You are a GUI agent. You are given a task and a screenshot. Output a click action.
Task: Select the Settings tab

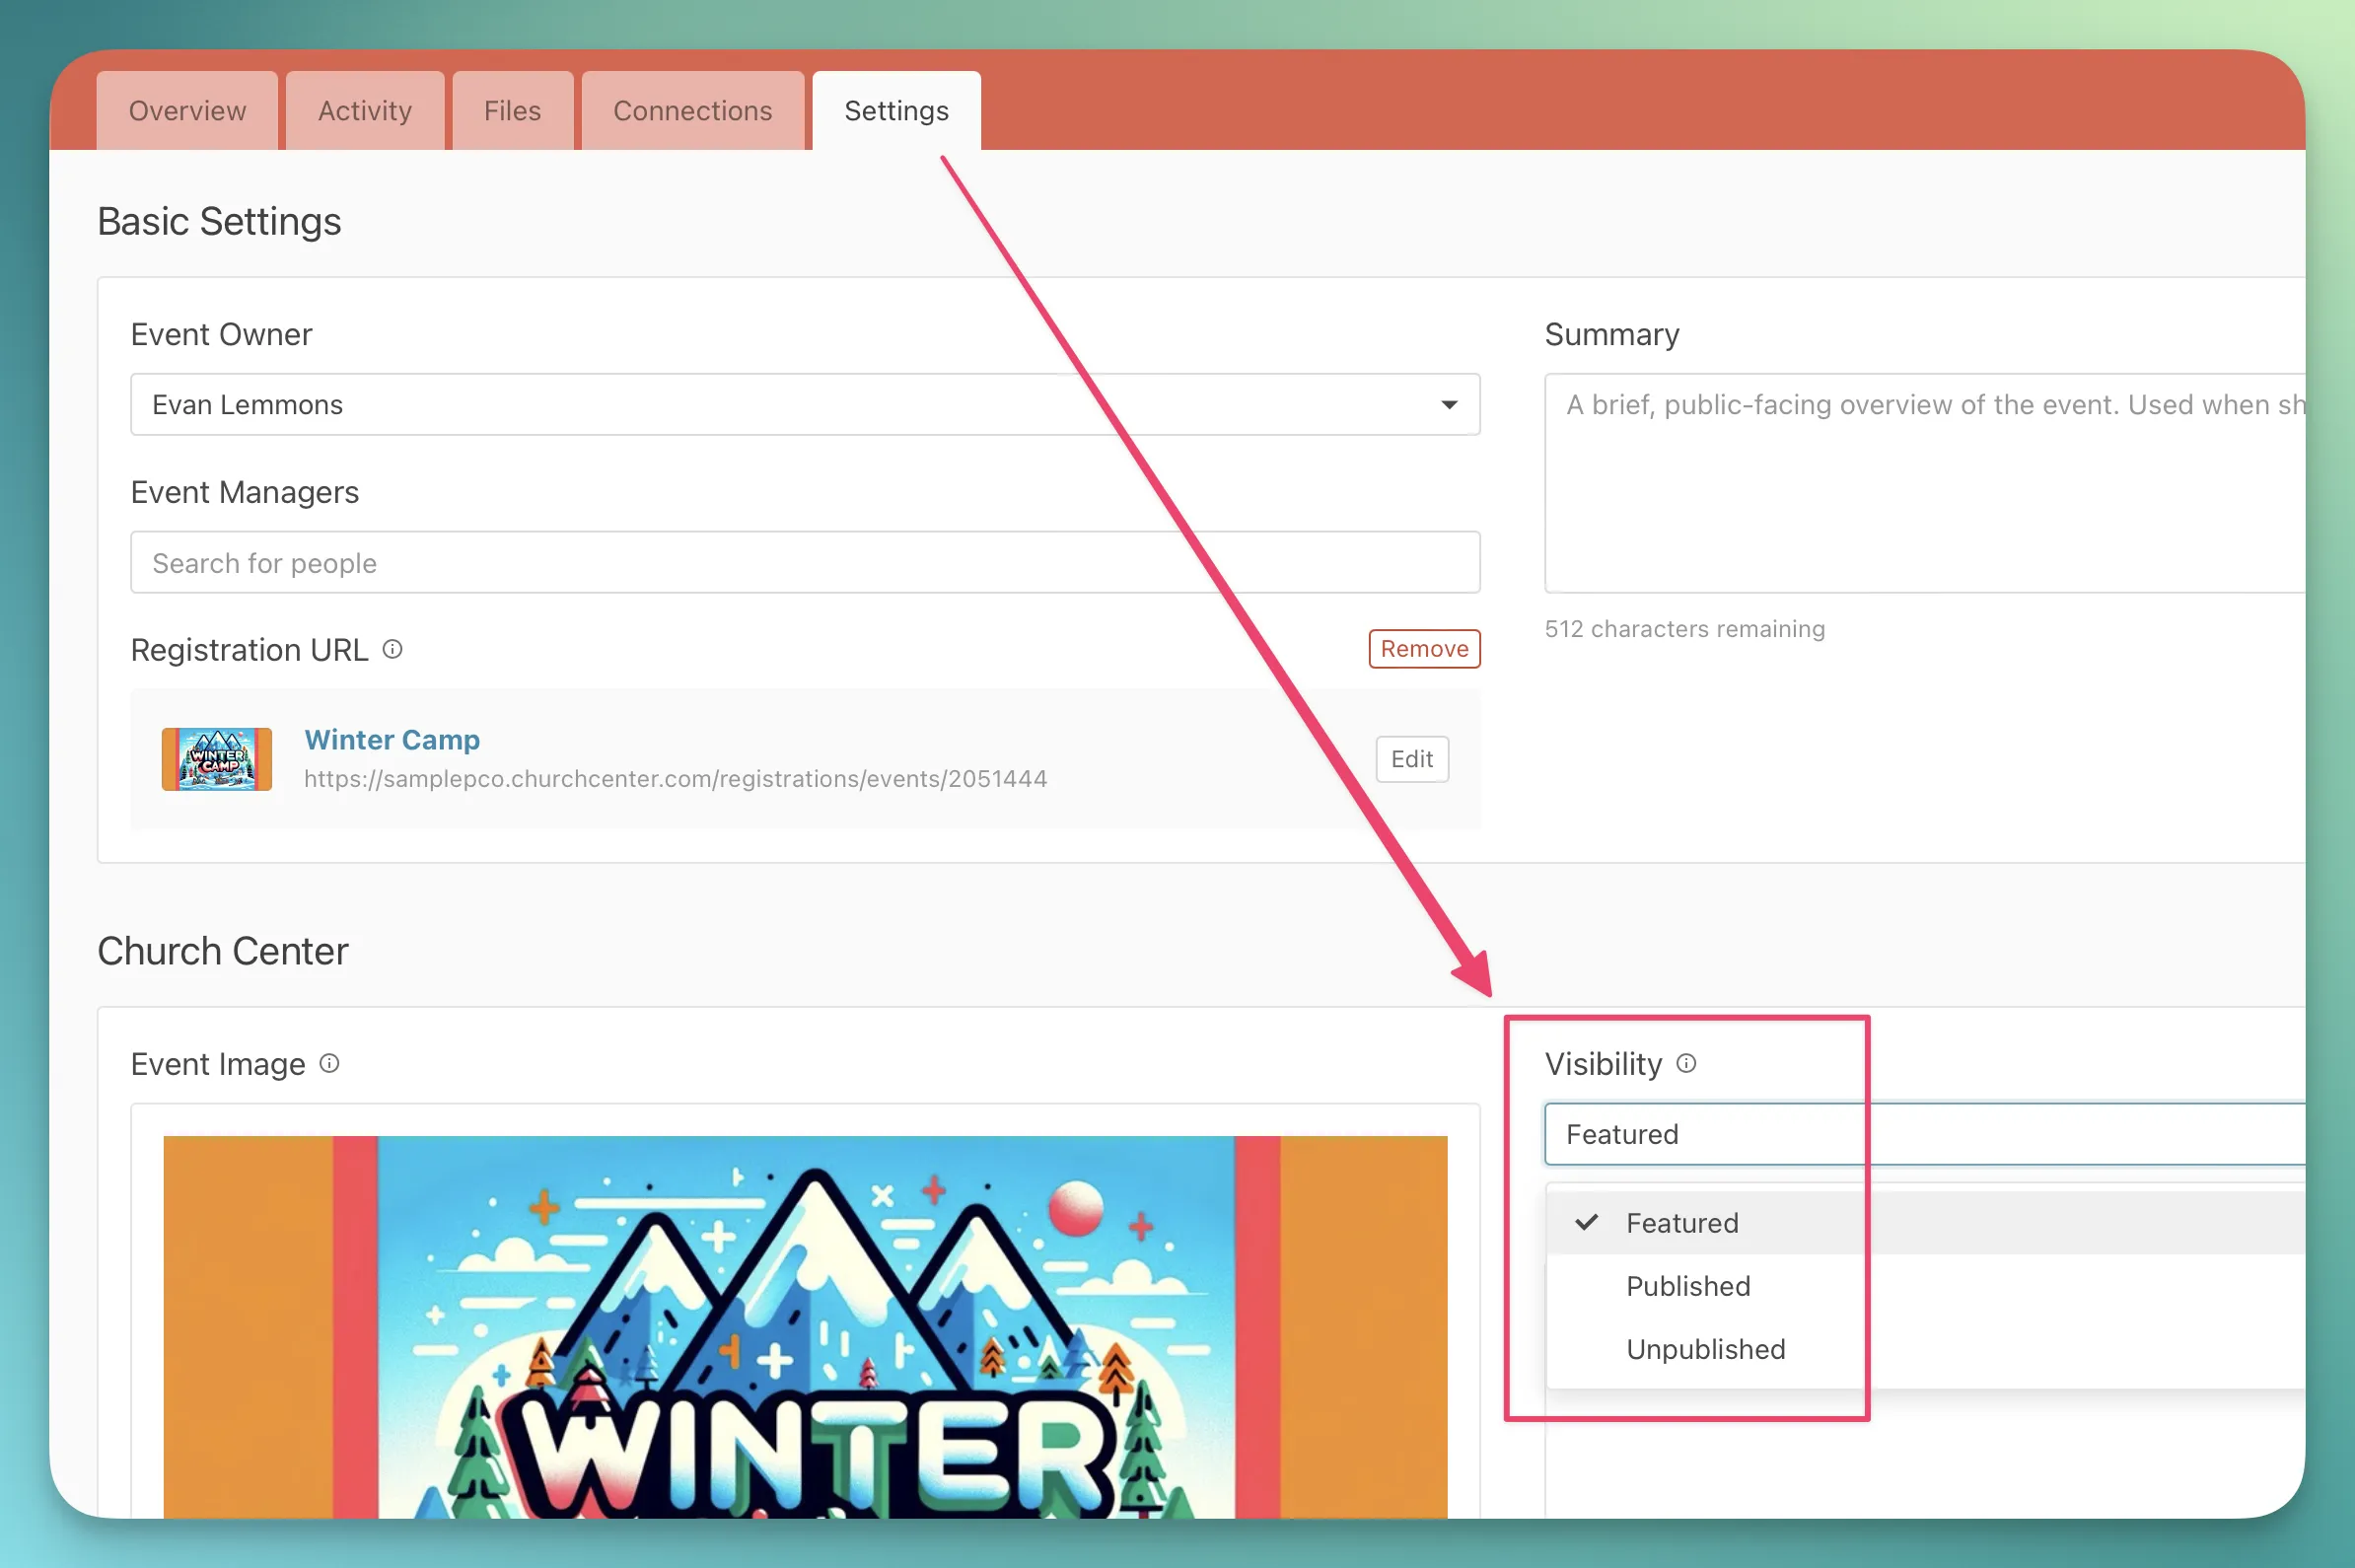coord(896,110)
